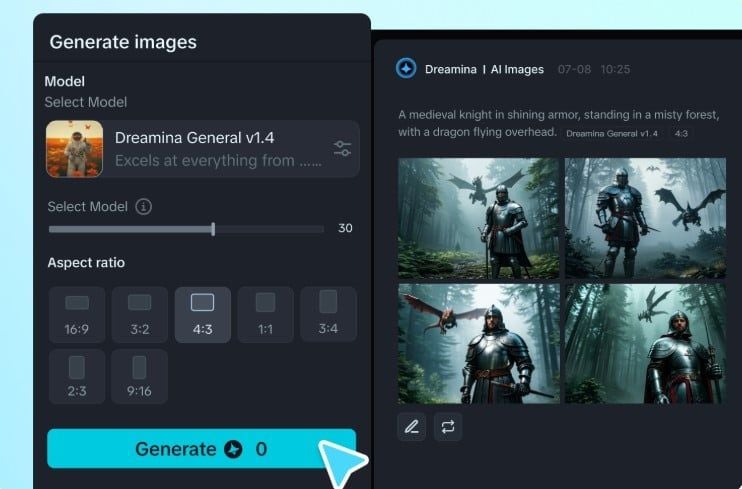Viewport: 742px width, 489px height.
Task: Select the 2:3 portrait aspect ratio
Action: coord(77,377)
